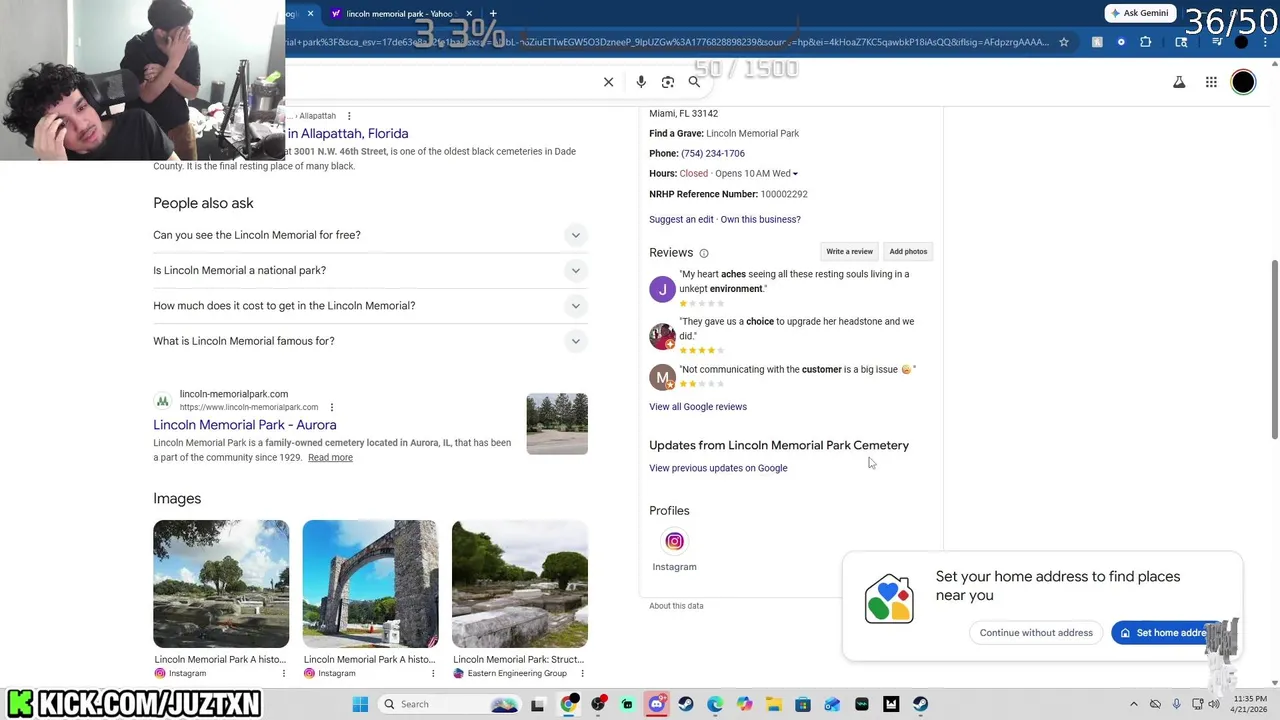Image resolution: width=1280 pixels, height=720 pixels.
Task: Click the taskbar Search box
Action: coord(447,704)
